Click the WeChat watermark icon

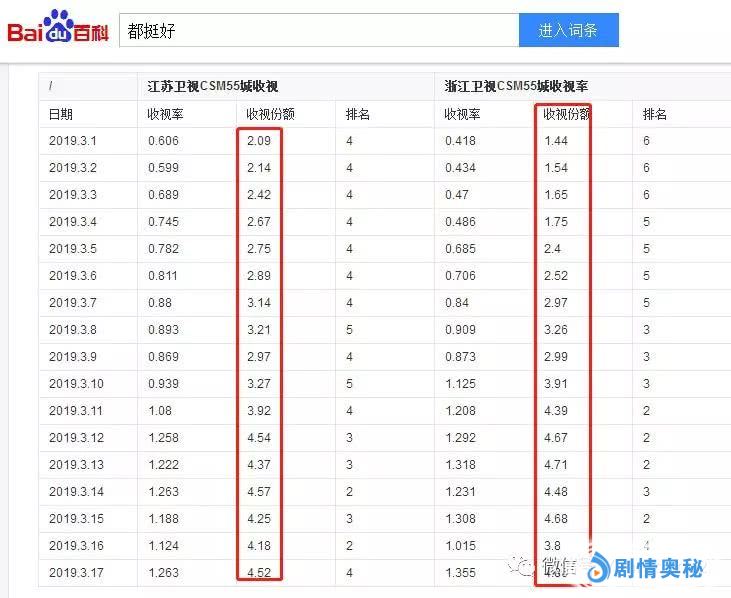[x=520, y=566]
